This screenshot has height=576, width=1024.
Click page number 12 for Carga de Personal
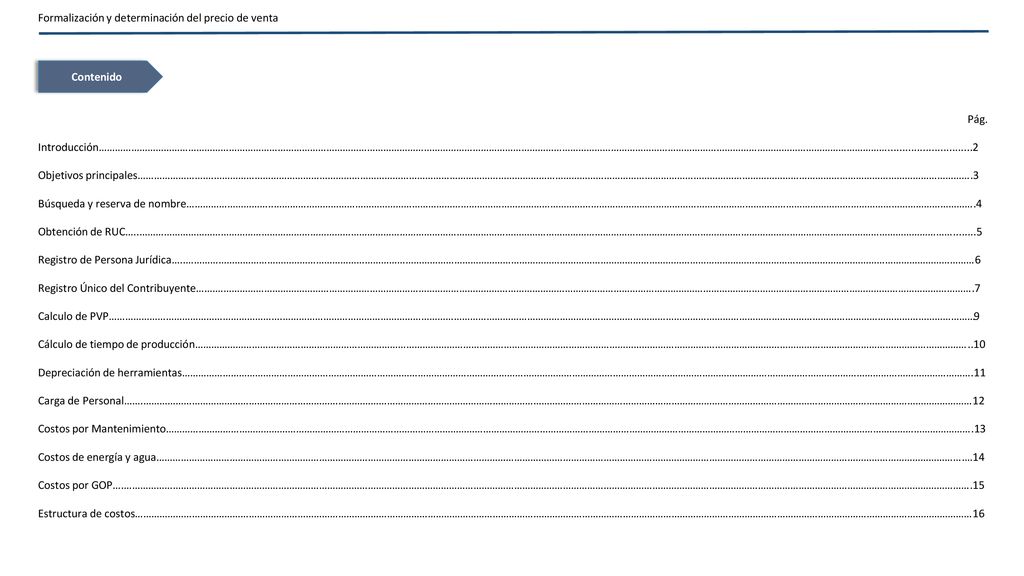978,401
